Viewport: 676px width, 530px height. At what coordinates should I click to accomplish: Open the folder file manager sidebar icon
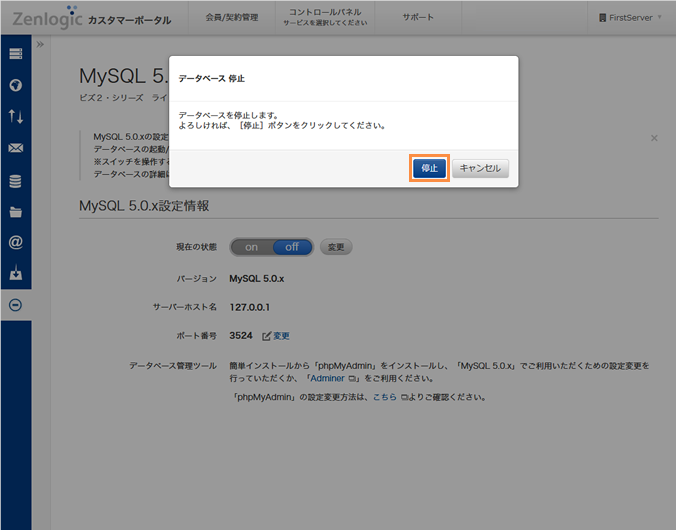click(x=16, y=212)
